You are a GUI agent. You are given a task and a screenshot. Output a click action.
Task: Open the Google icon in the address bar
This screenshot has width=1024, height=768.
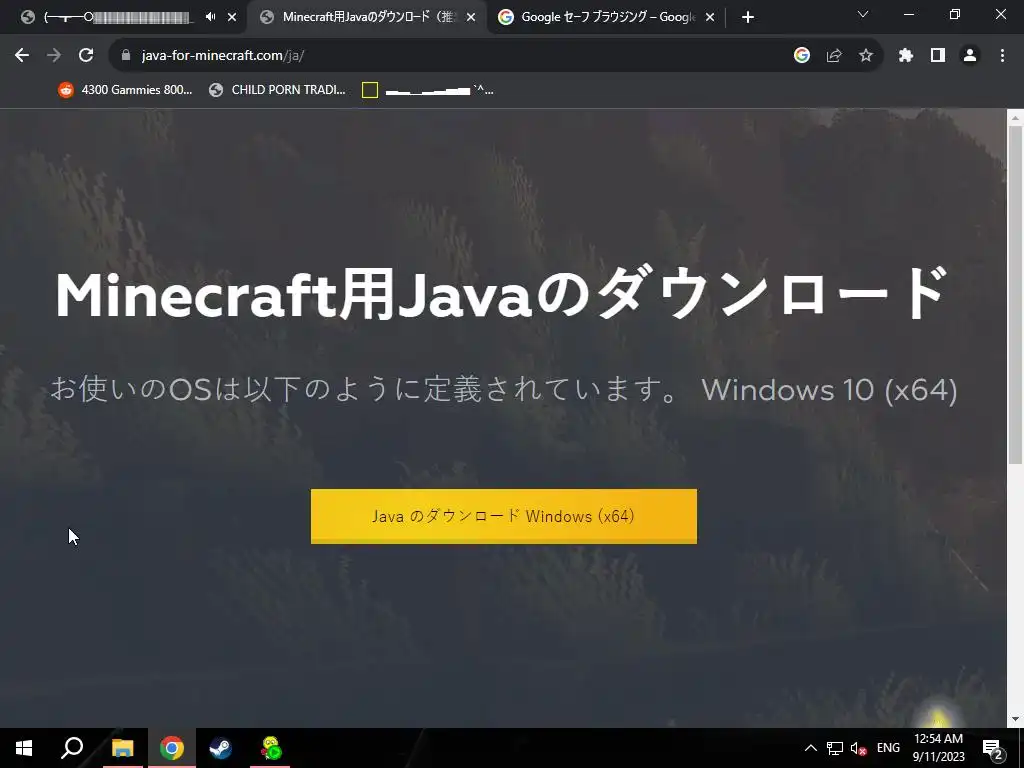[x=802, y=56]
